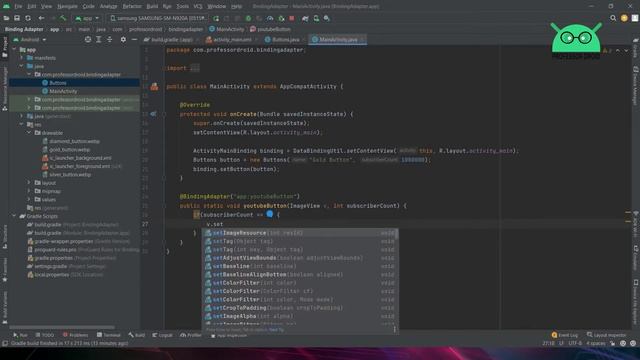The image size is (640, 360).
Task: Click the Sync/Reload toolbar icon
Action: [28, 18]
